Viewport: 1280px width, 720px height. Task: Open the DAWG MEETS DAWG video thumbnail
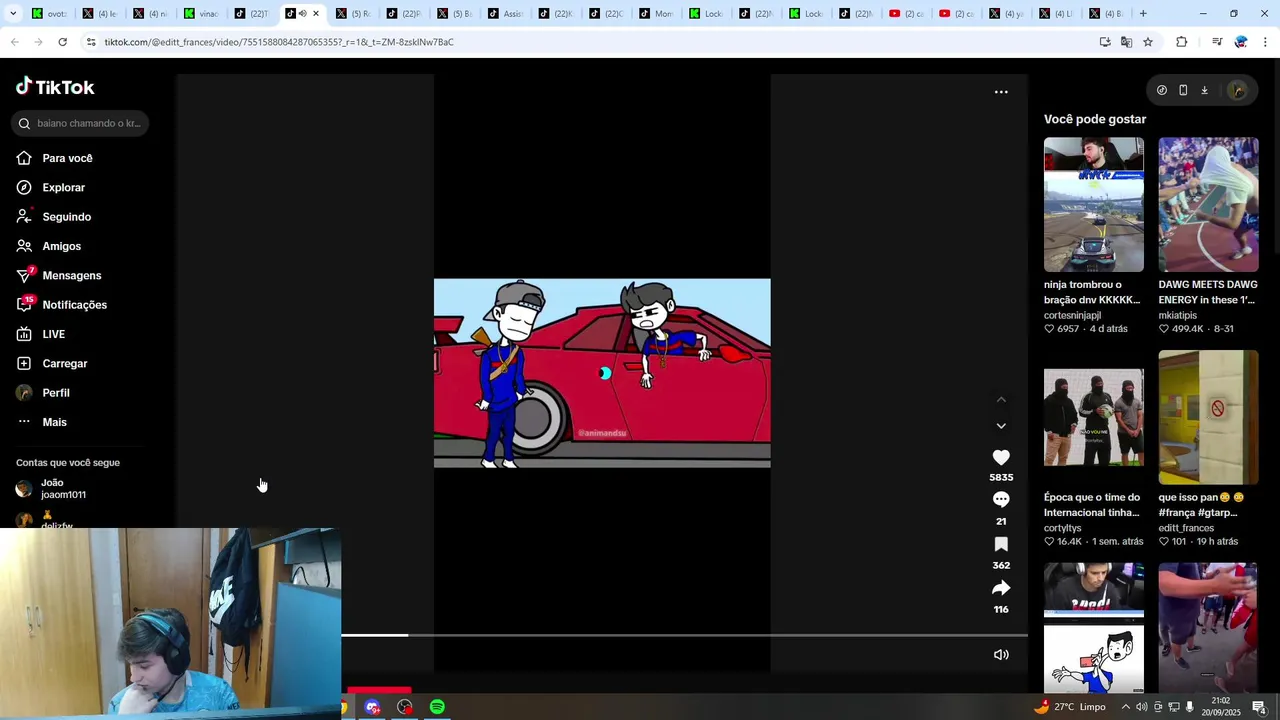(1208, 205)
